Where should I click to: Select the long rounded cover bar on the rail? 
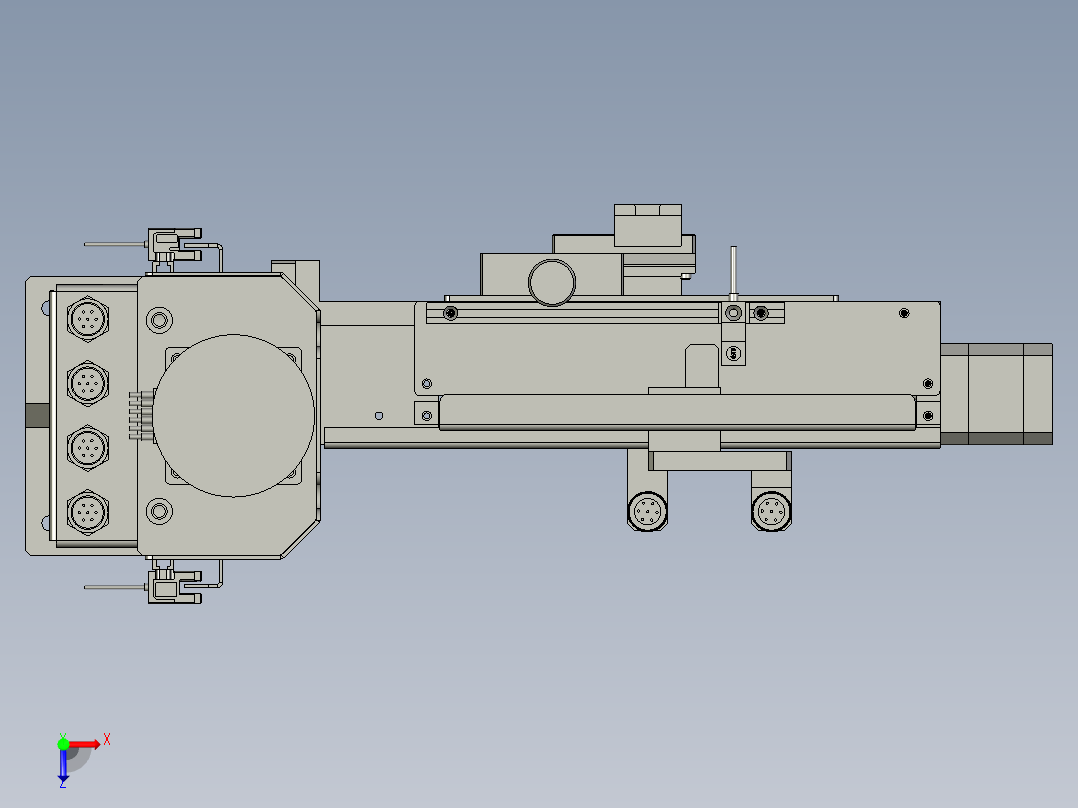(677, 412)
